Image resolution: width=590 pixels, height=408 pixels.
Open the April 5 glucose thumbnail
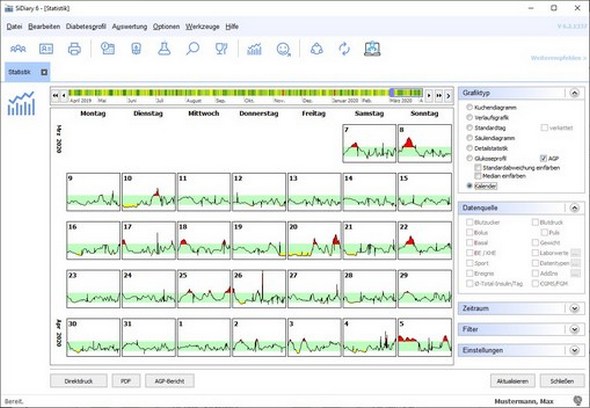click(x=425, y=338)
